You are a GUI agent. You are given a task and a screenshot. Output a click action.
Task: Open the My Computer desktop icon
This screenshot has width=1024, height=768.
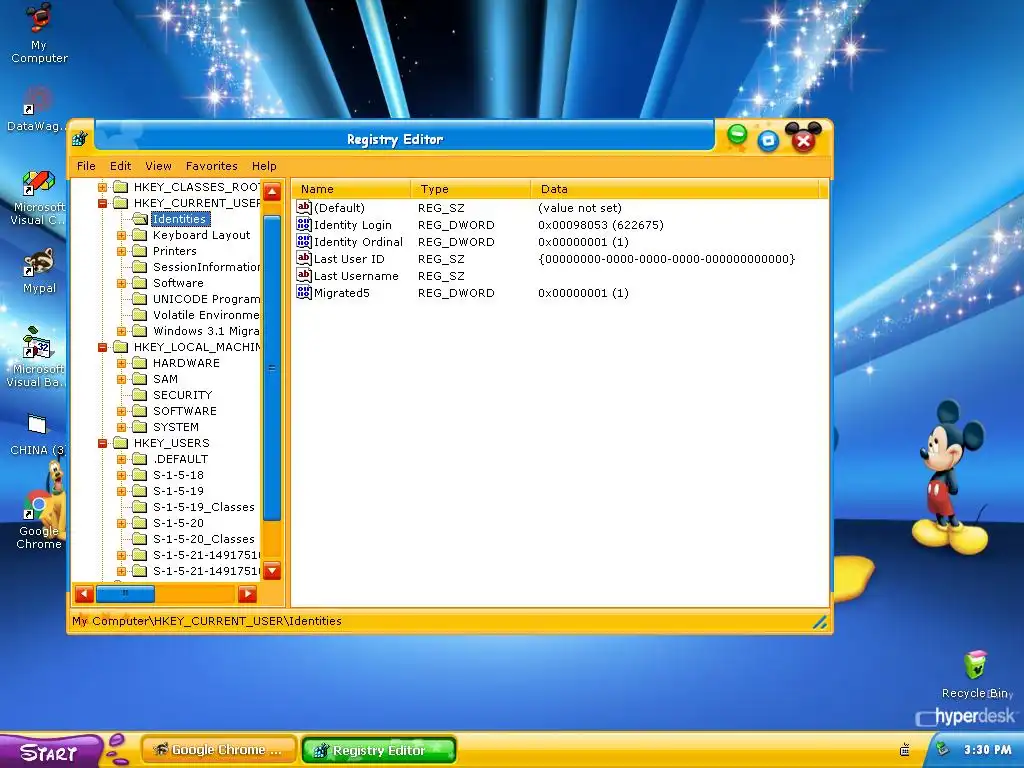(39, 33)
